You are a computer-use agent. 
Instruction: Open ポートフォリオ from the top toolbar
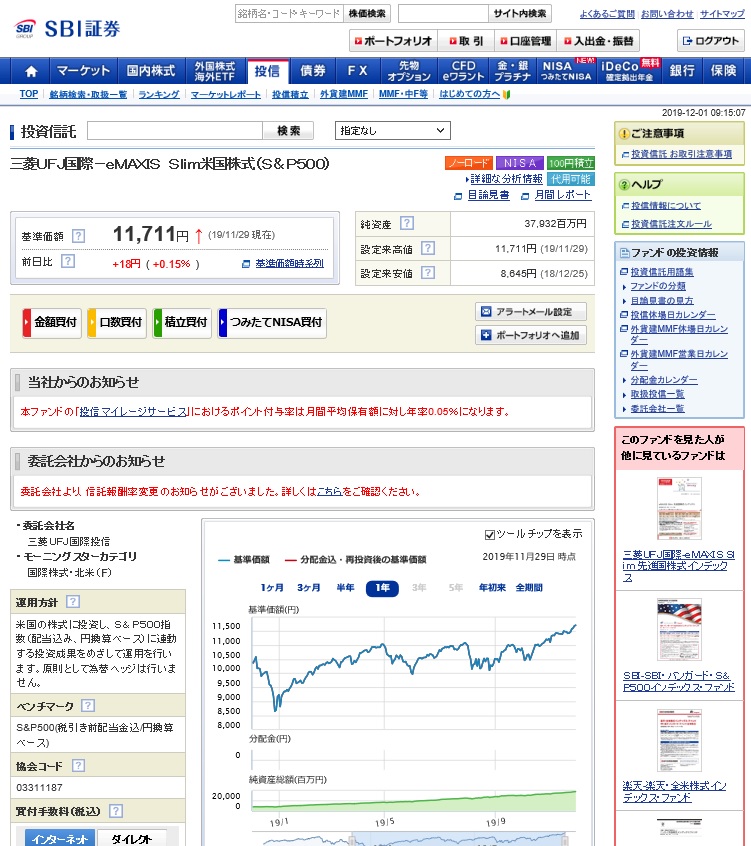pos(393,41)
